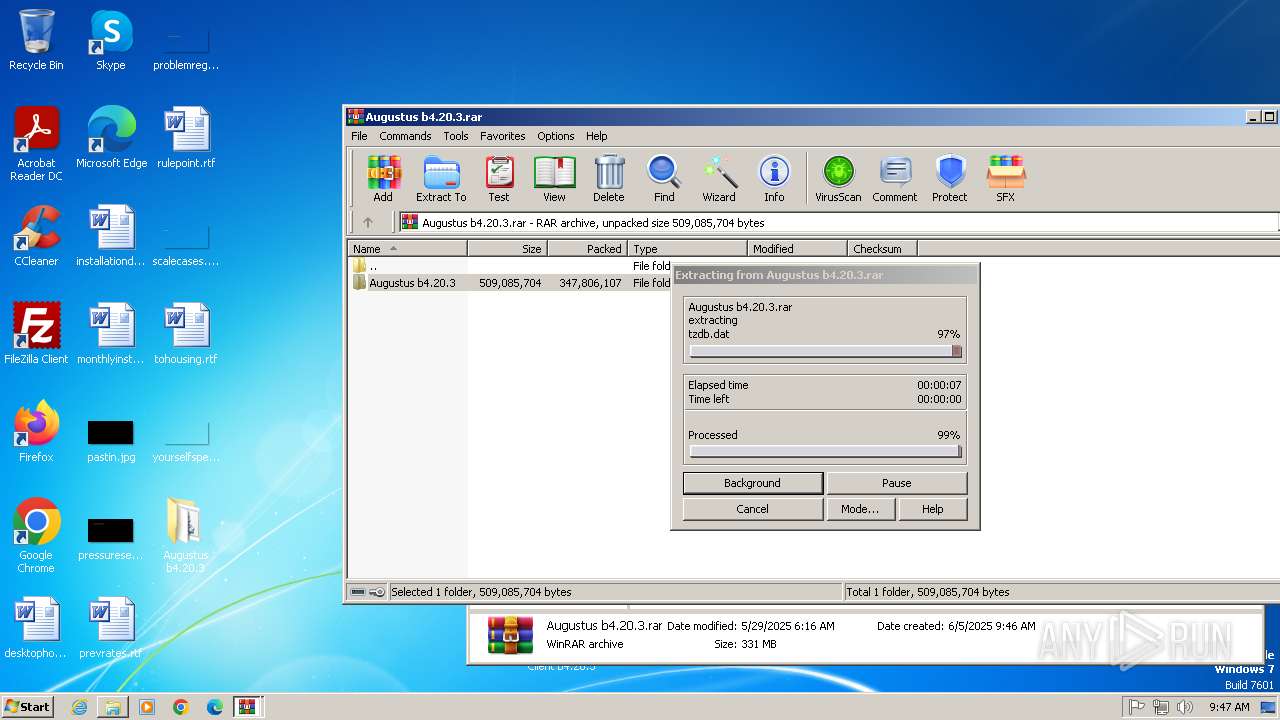This screenshot has height=720, width=1280.
Task: Run the Test archive tool
Action: (499, 179)
